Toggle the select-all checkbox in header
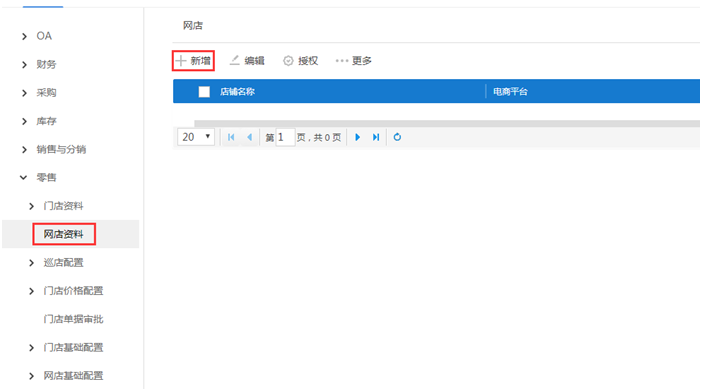Screen dimensions: 702x391 (204, 92)
